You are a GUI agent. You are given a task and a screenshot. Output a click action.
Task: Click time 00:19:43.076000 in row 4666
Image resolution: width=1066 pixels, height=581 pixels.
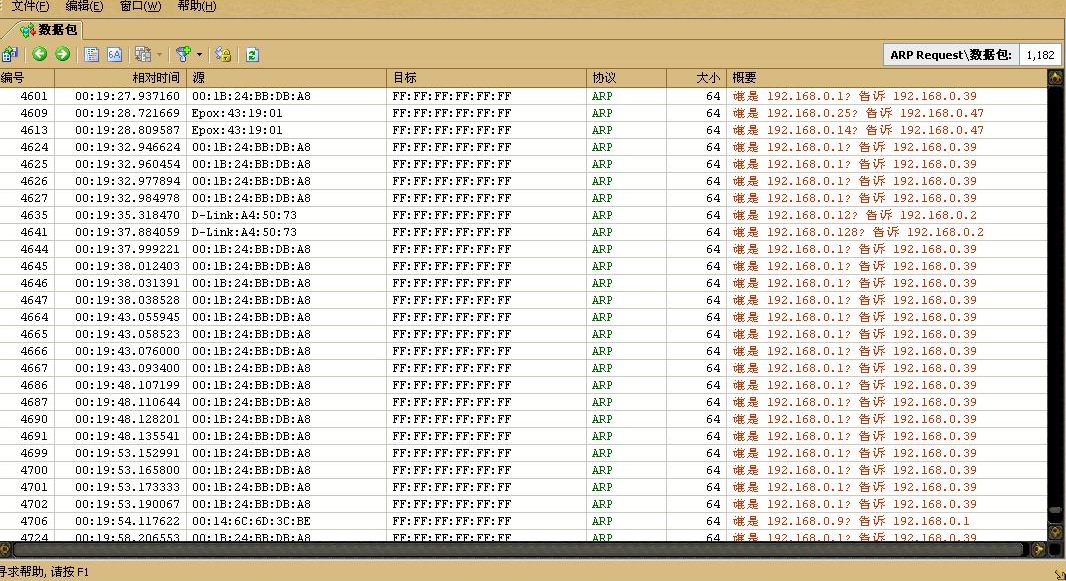127,351
